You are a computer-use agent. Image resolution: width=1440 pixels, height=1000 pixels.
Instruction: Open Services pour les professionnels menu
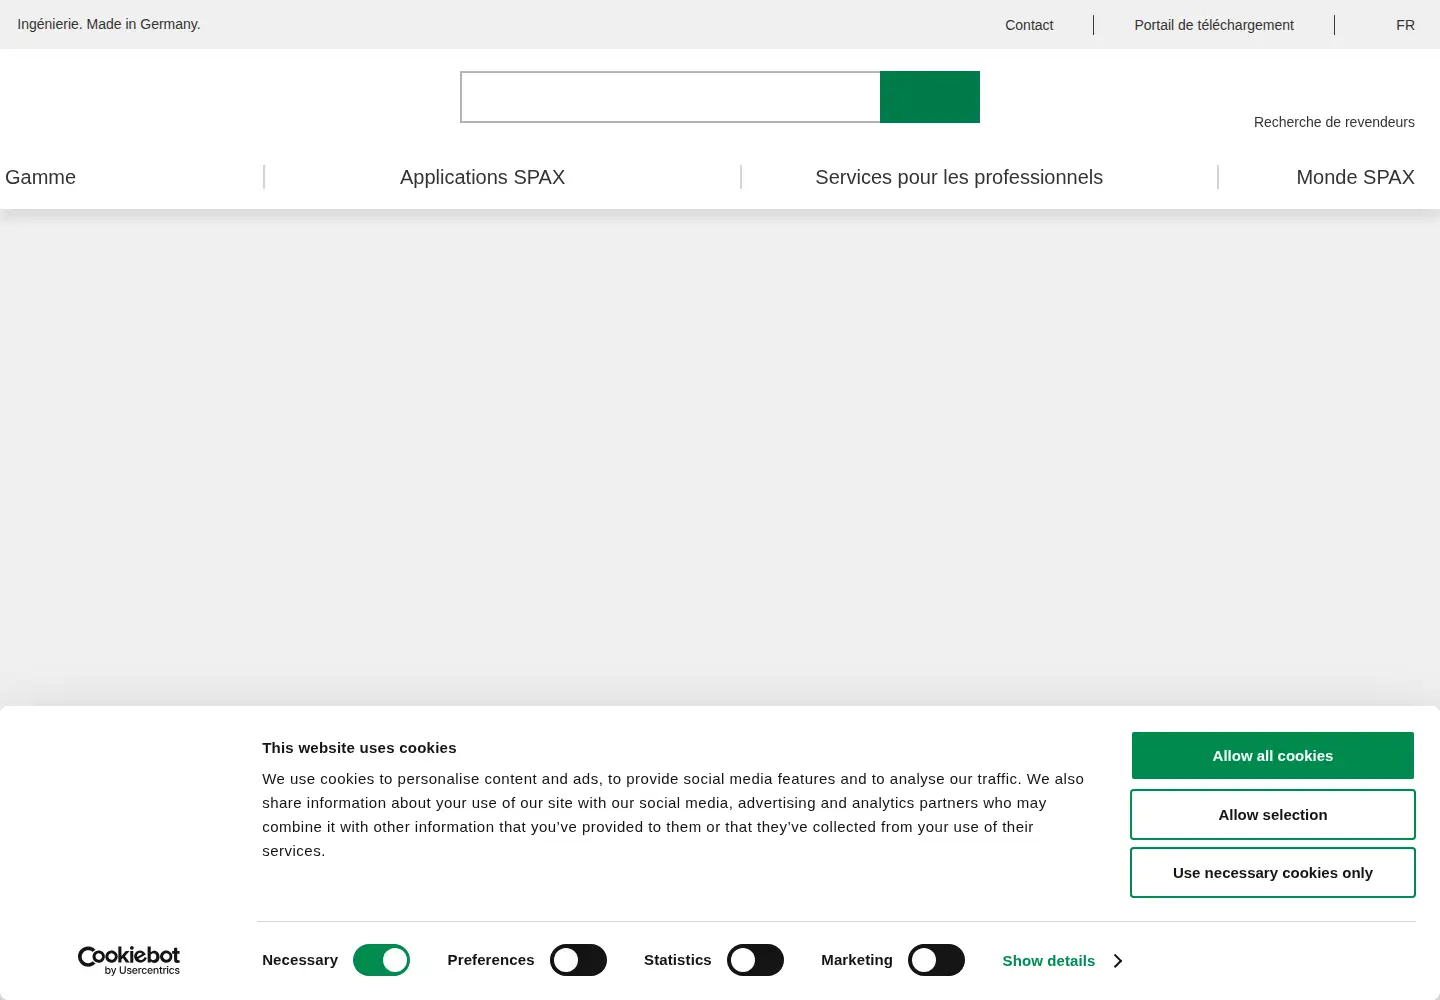[x=959, y=177]
